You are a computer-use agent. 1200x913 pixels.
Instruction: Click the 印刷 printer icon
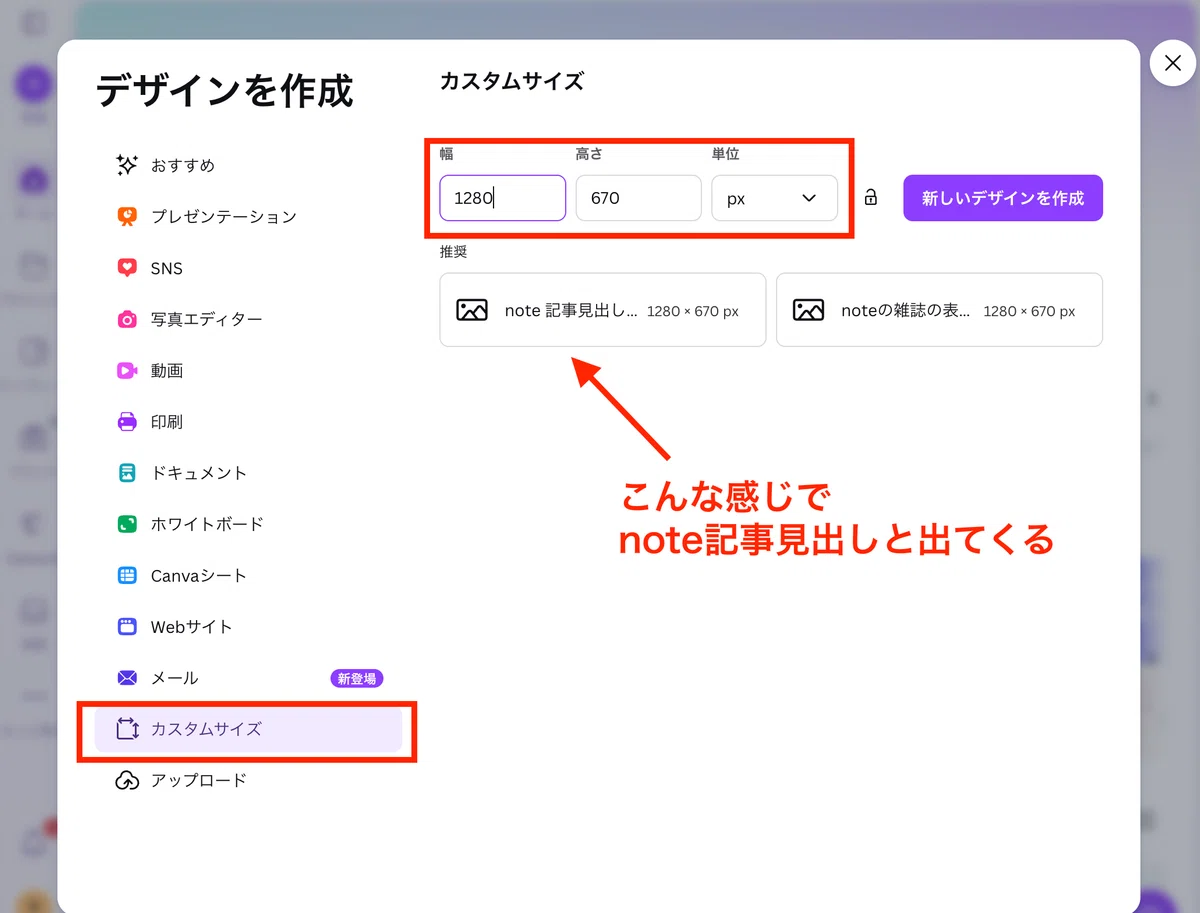[x=127, y=422]
